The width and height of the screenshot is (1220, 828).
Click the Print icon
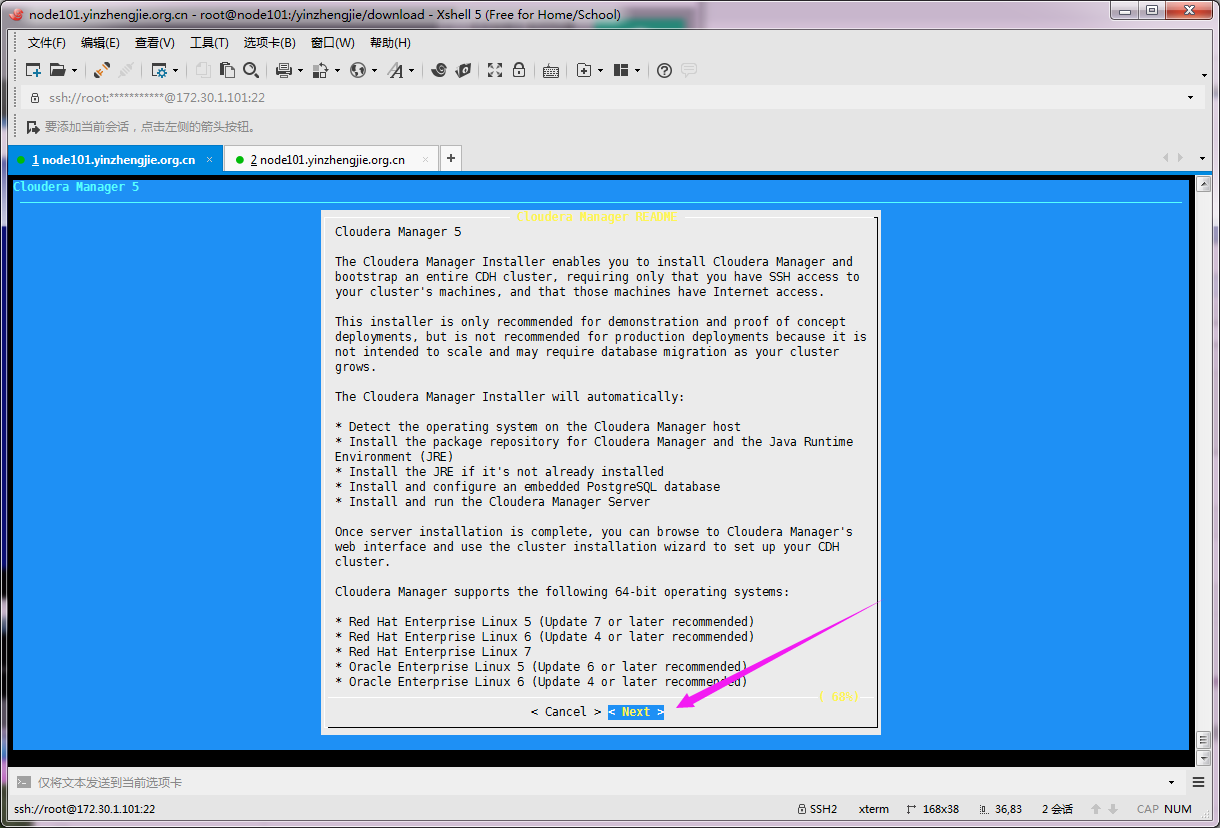pos(283,70)
